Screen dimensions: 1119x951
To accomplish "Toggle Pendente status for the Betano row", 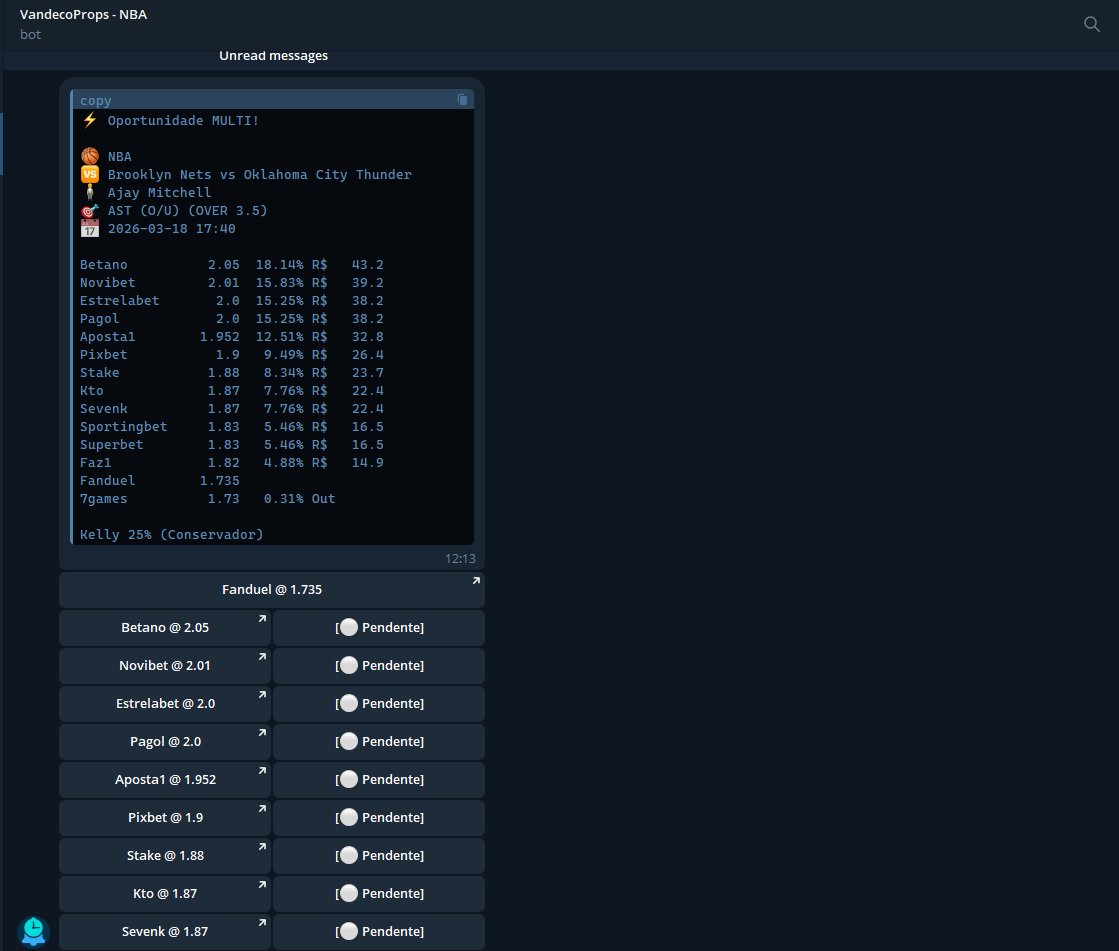I will pyautogui.click(x=379, y=627).
